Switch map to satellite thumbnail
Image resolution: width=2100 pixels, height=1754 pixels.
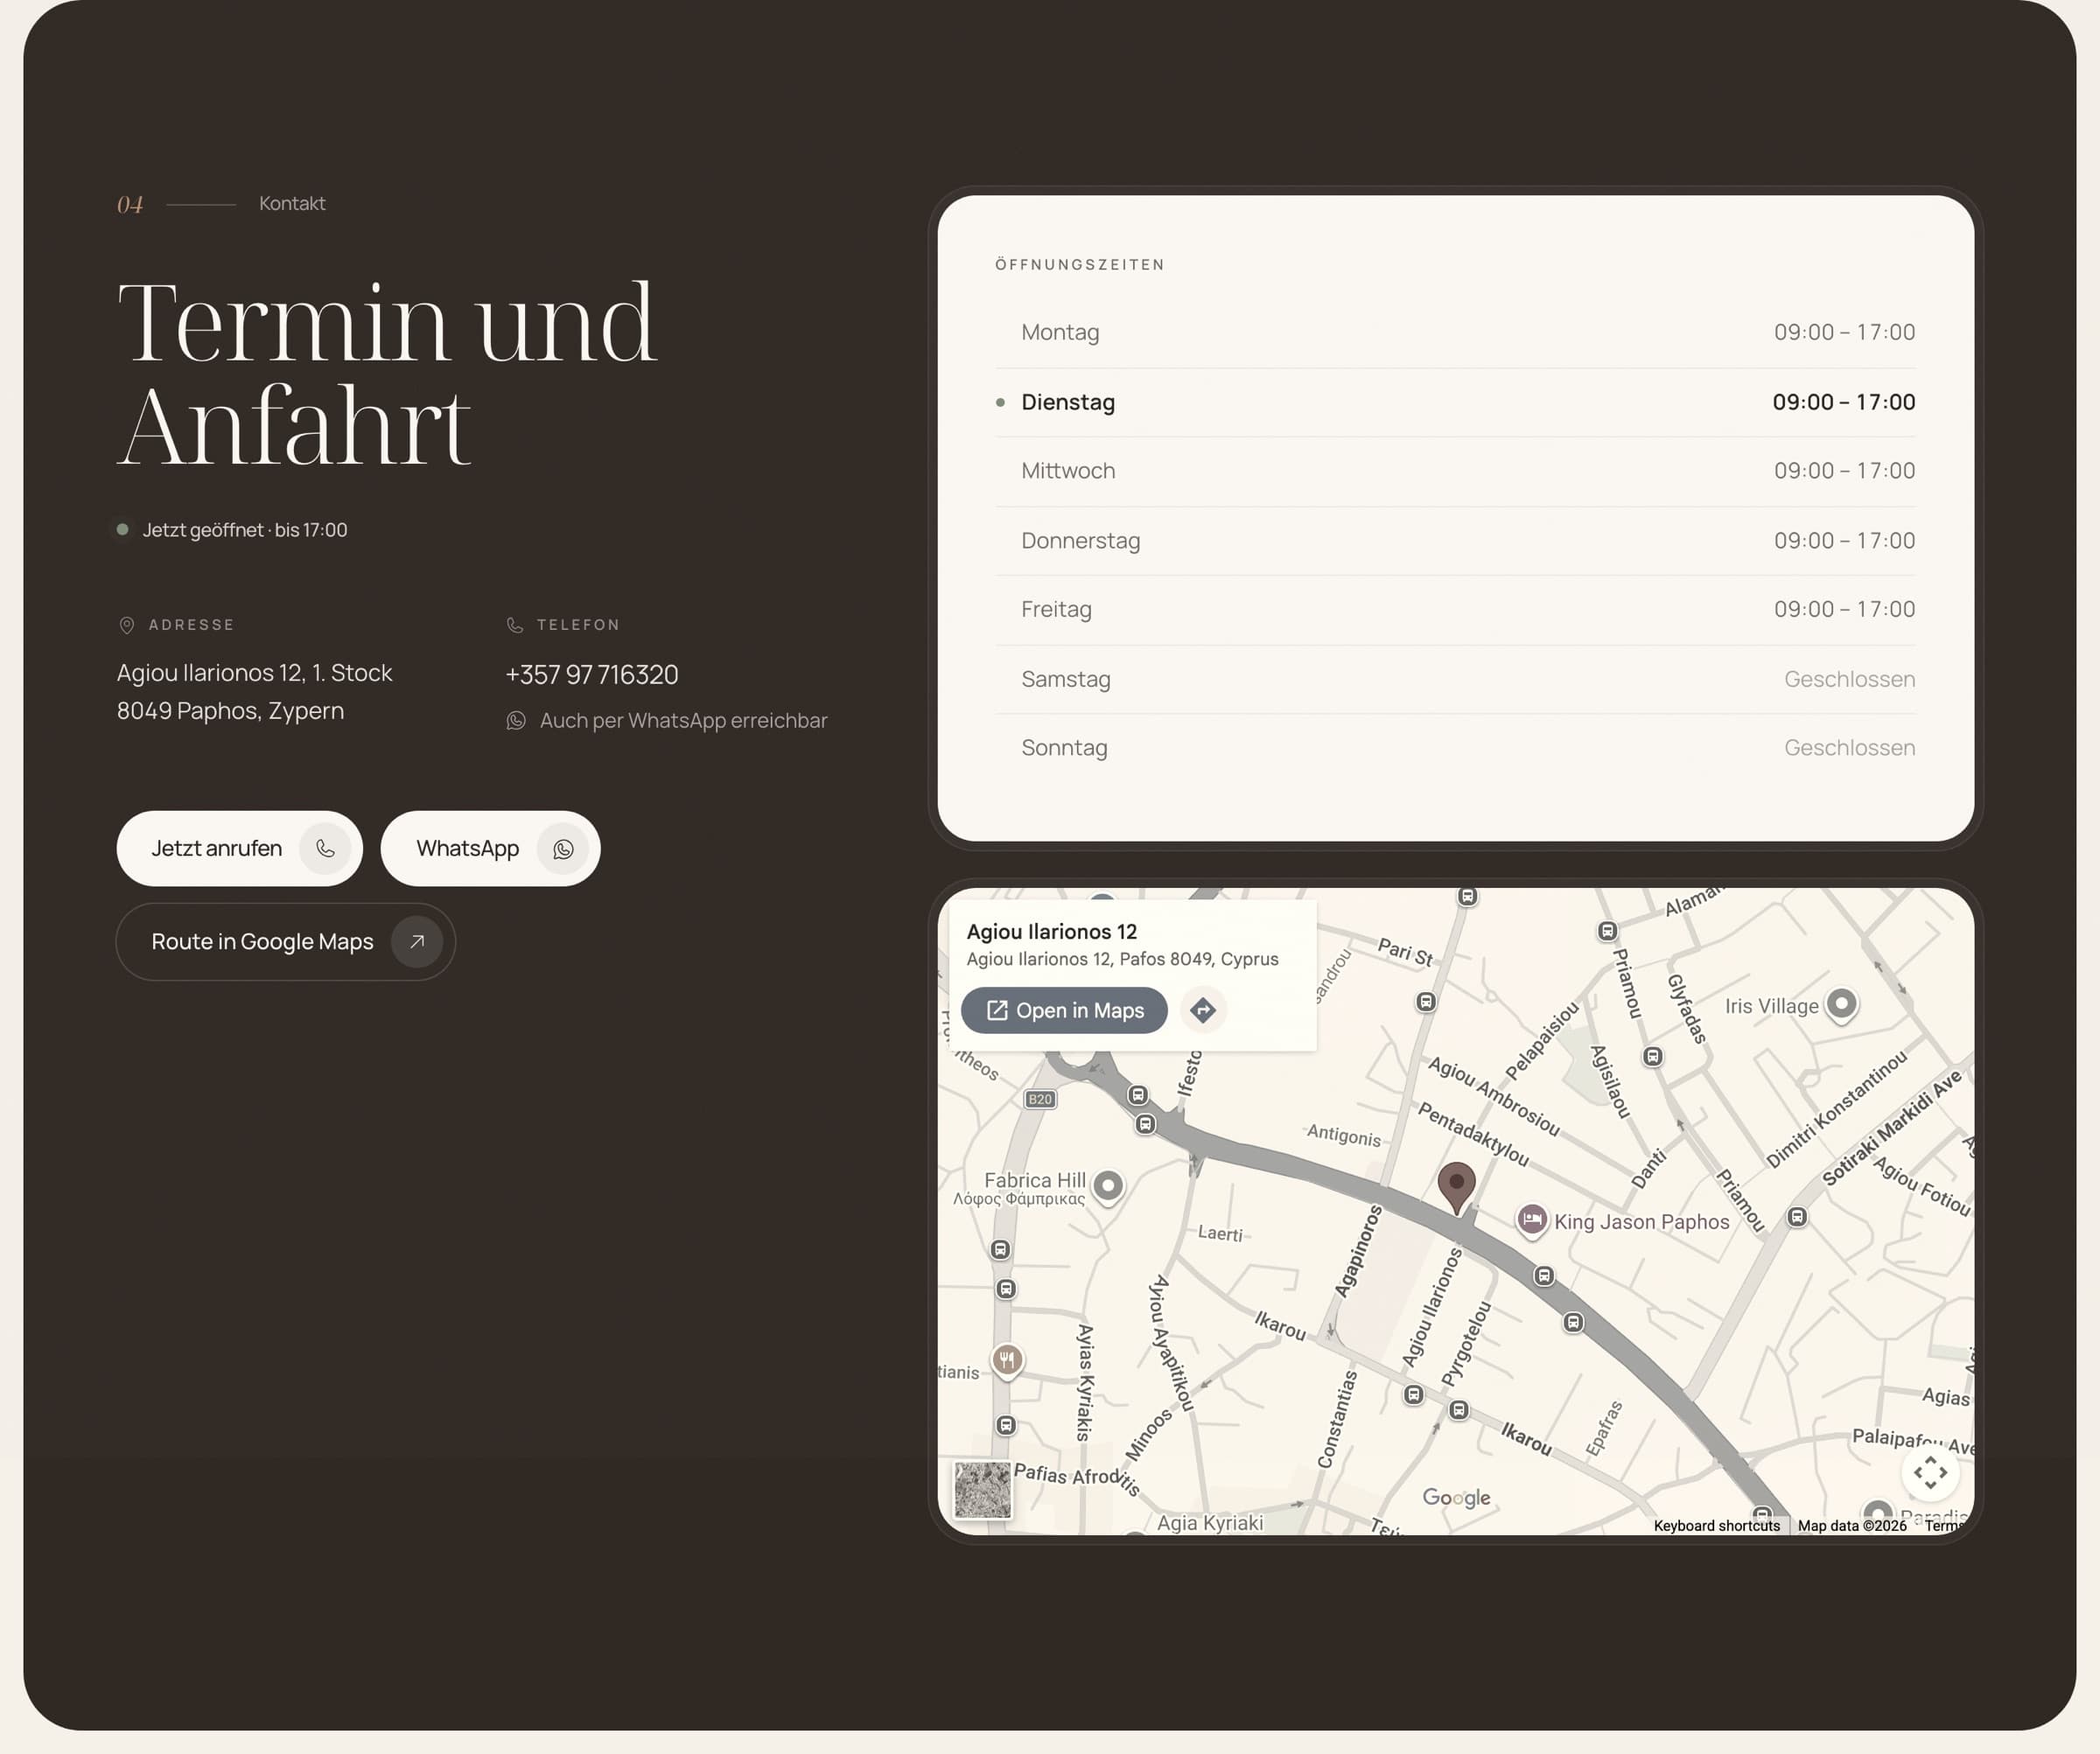point(982,1490)
